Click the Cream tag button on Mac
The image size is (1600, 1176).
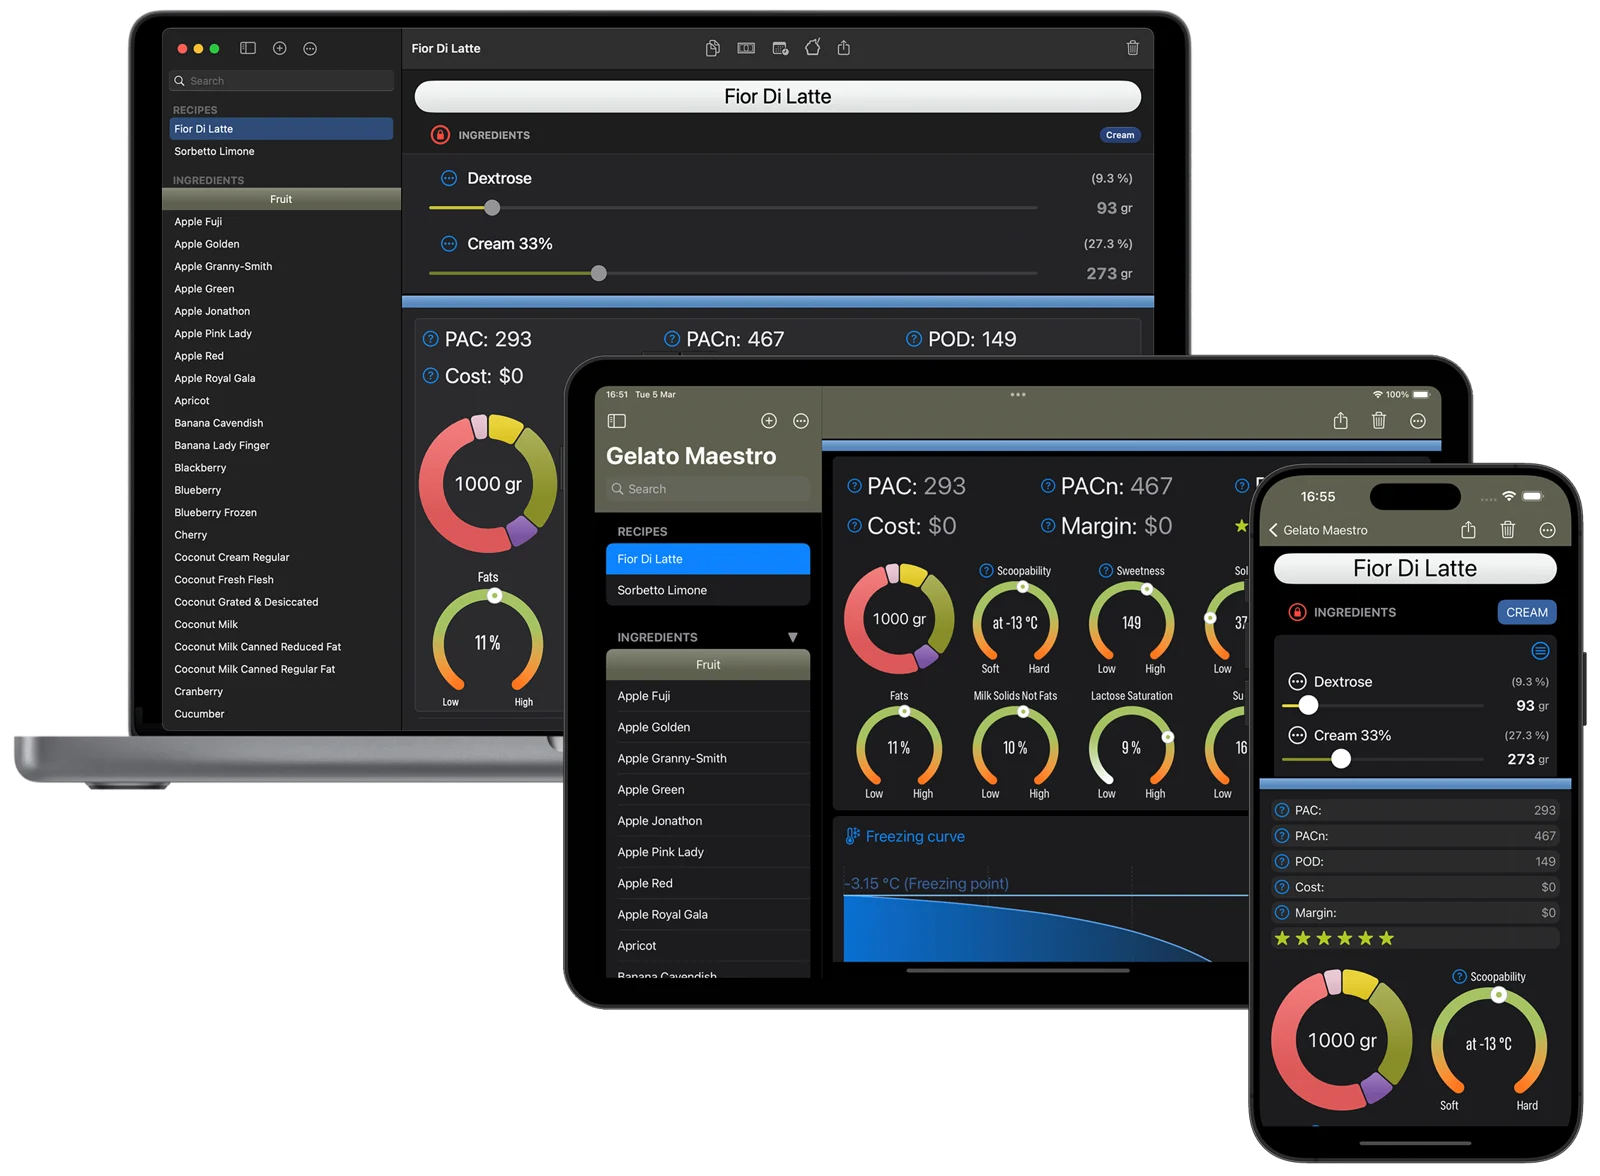[1120, 135]
